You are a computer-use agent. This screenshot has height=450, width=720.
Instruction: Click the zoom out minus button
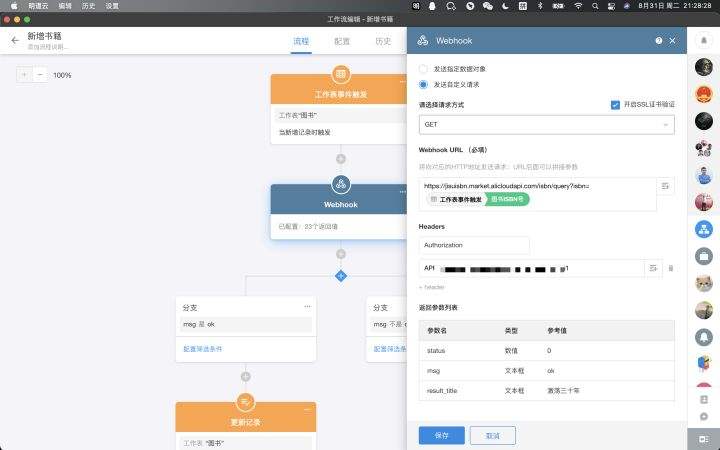40,75
